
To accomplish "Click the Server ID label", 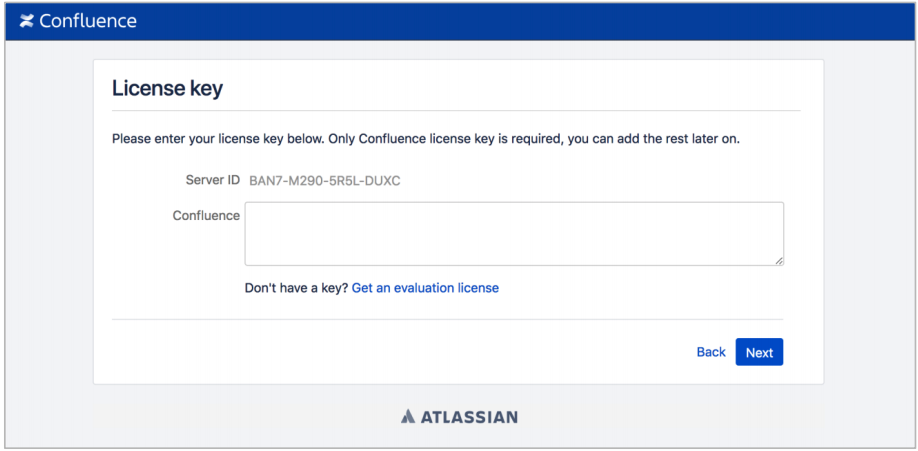I will pyautogui.click(x=212, y=181).
